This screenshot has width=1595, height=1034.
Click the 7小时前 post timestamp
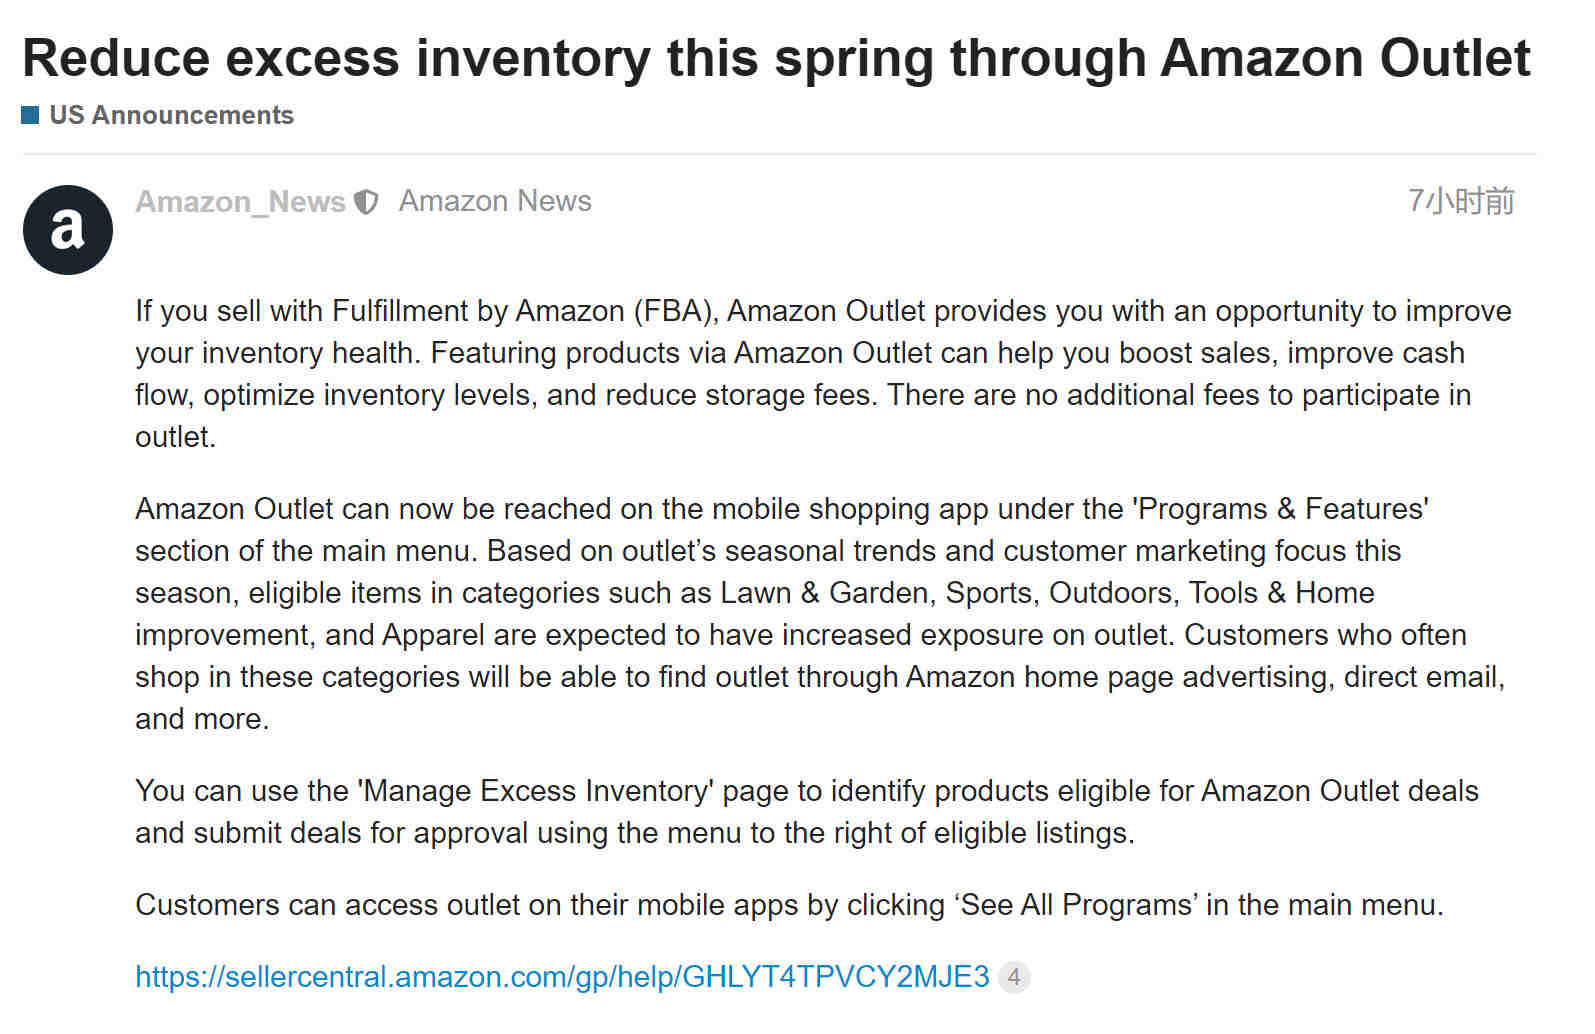(x=1461, y=201)
